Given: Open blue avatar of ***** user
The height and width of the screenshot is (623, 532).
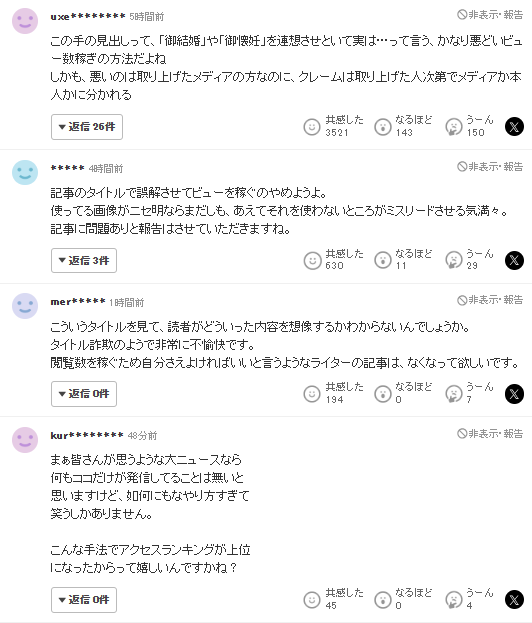Looking at the screenshot, I should pyautogui.click(x=25, y=172).
